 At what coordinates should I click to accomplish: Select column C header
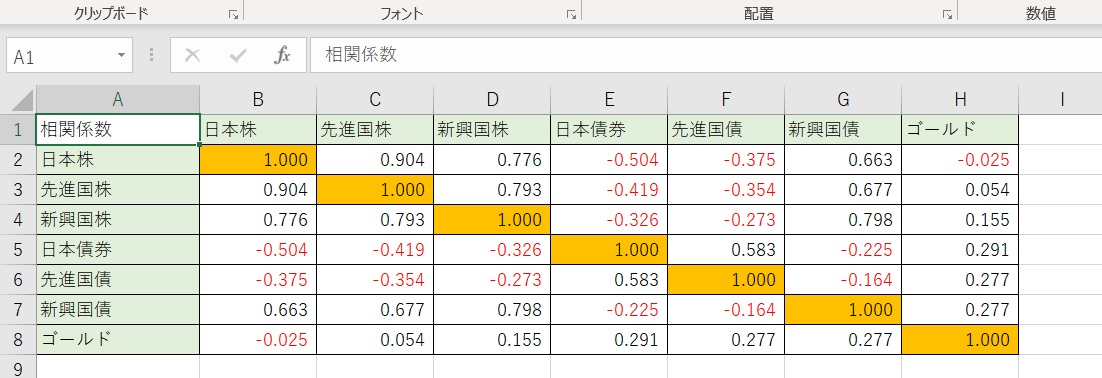[375, 100]
